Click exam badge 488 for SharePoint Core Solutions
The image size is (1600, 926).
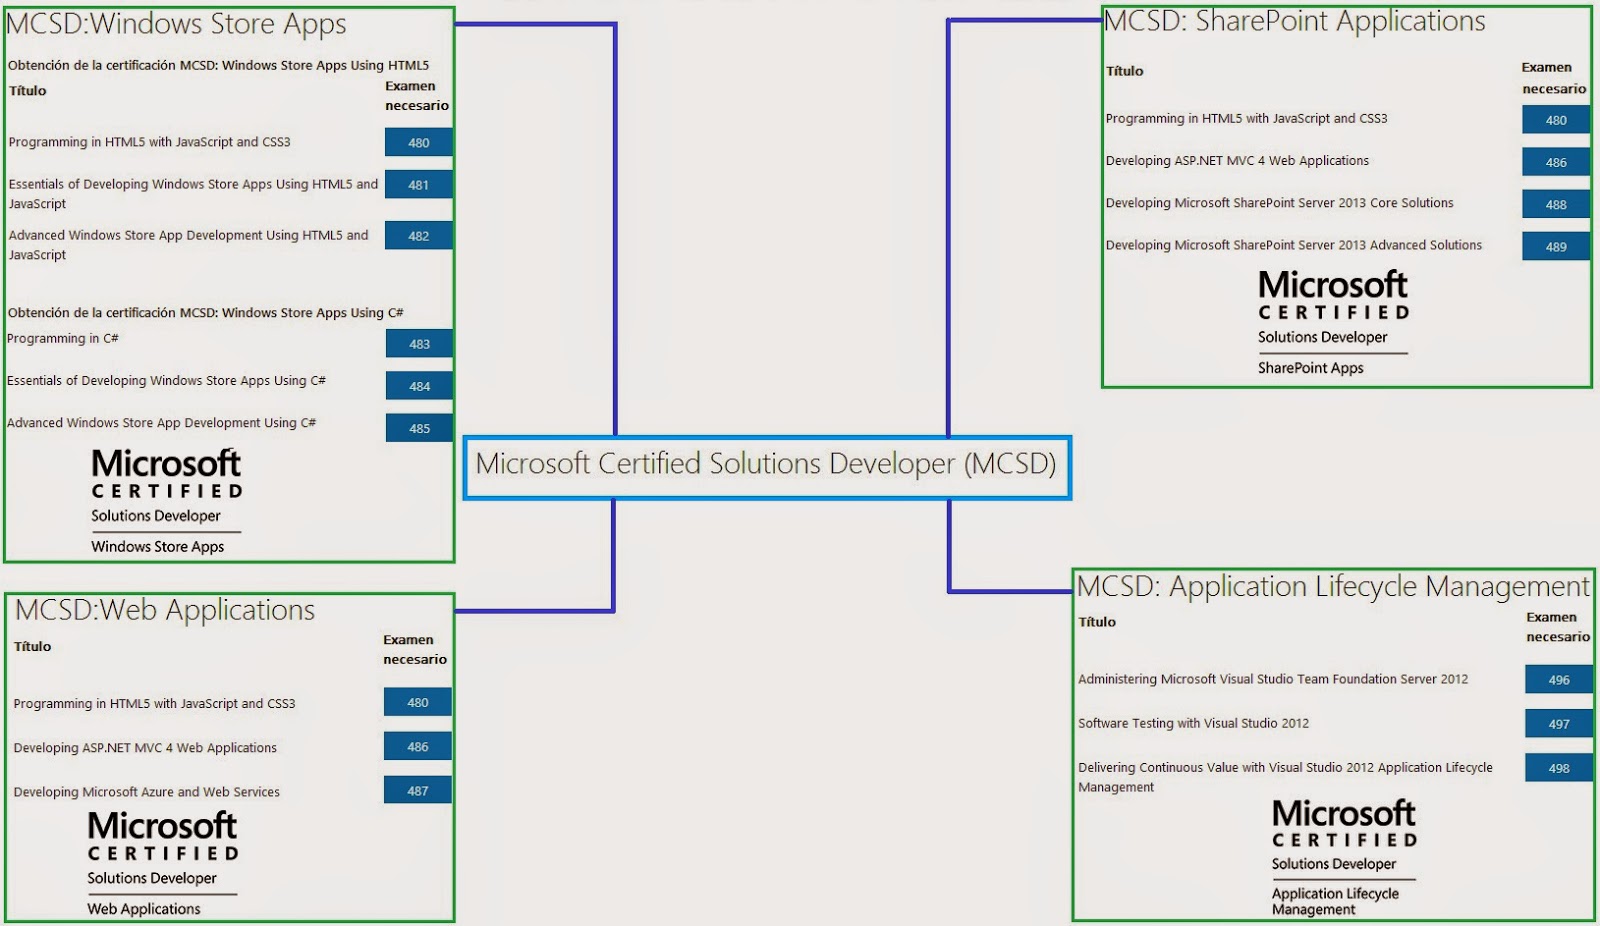coord(1556,203)
